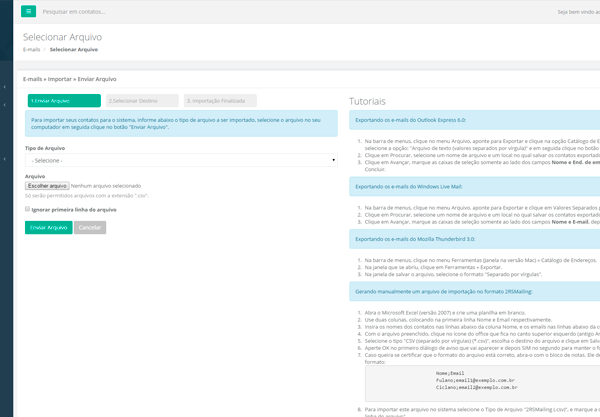Click the 'Nenhum arquivo selecionado' text
The width and height of the screenshot is (600, 417).
(x=106, y=186)
